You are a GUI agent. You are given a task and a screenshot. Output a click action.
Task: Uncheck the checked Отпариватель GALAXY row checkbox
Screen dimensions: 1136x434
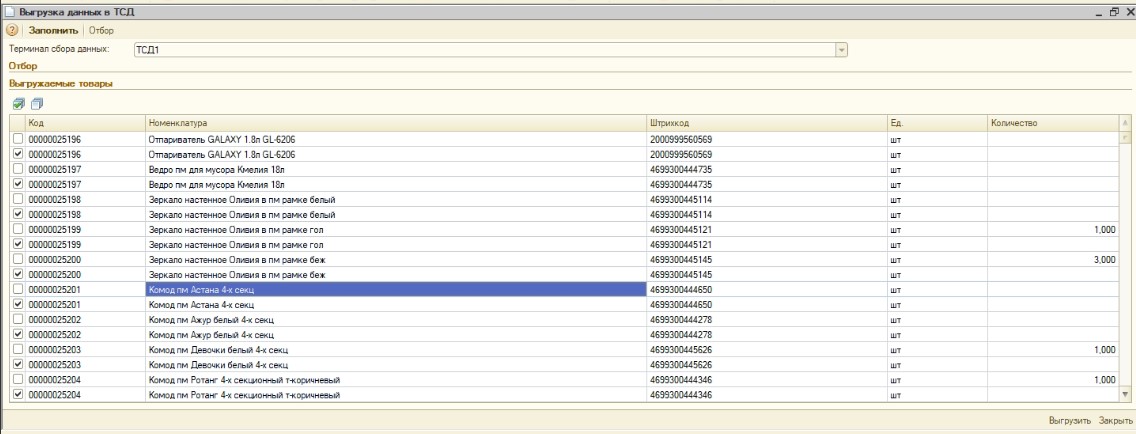tap(16, 155)
